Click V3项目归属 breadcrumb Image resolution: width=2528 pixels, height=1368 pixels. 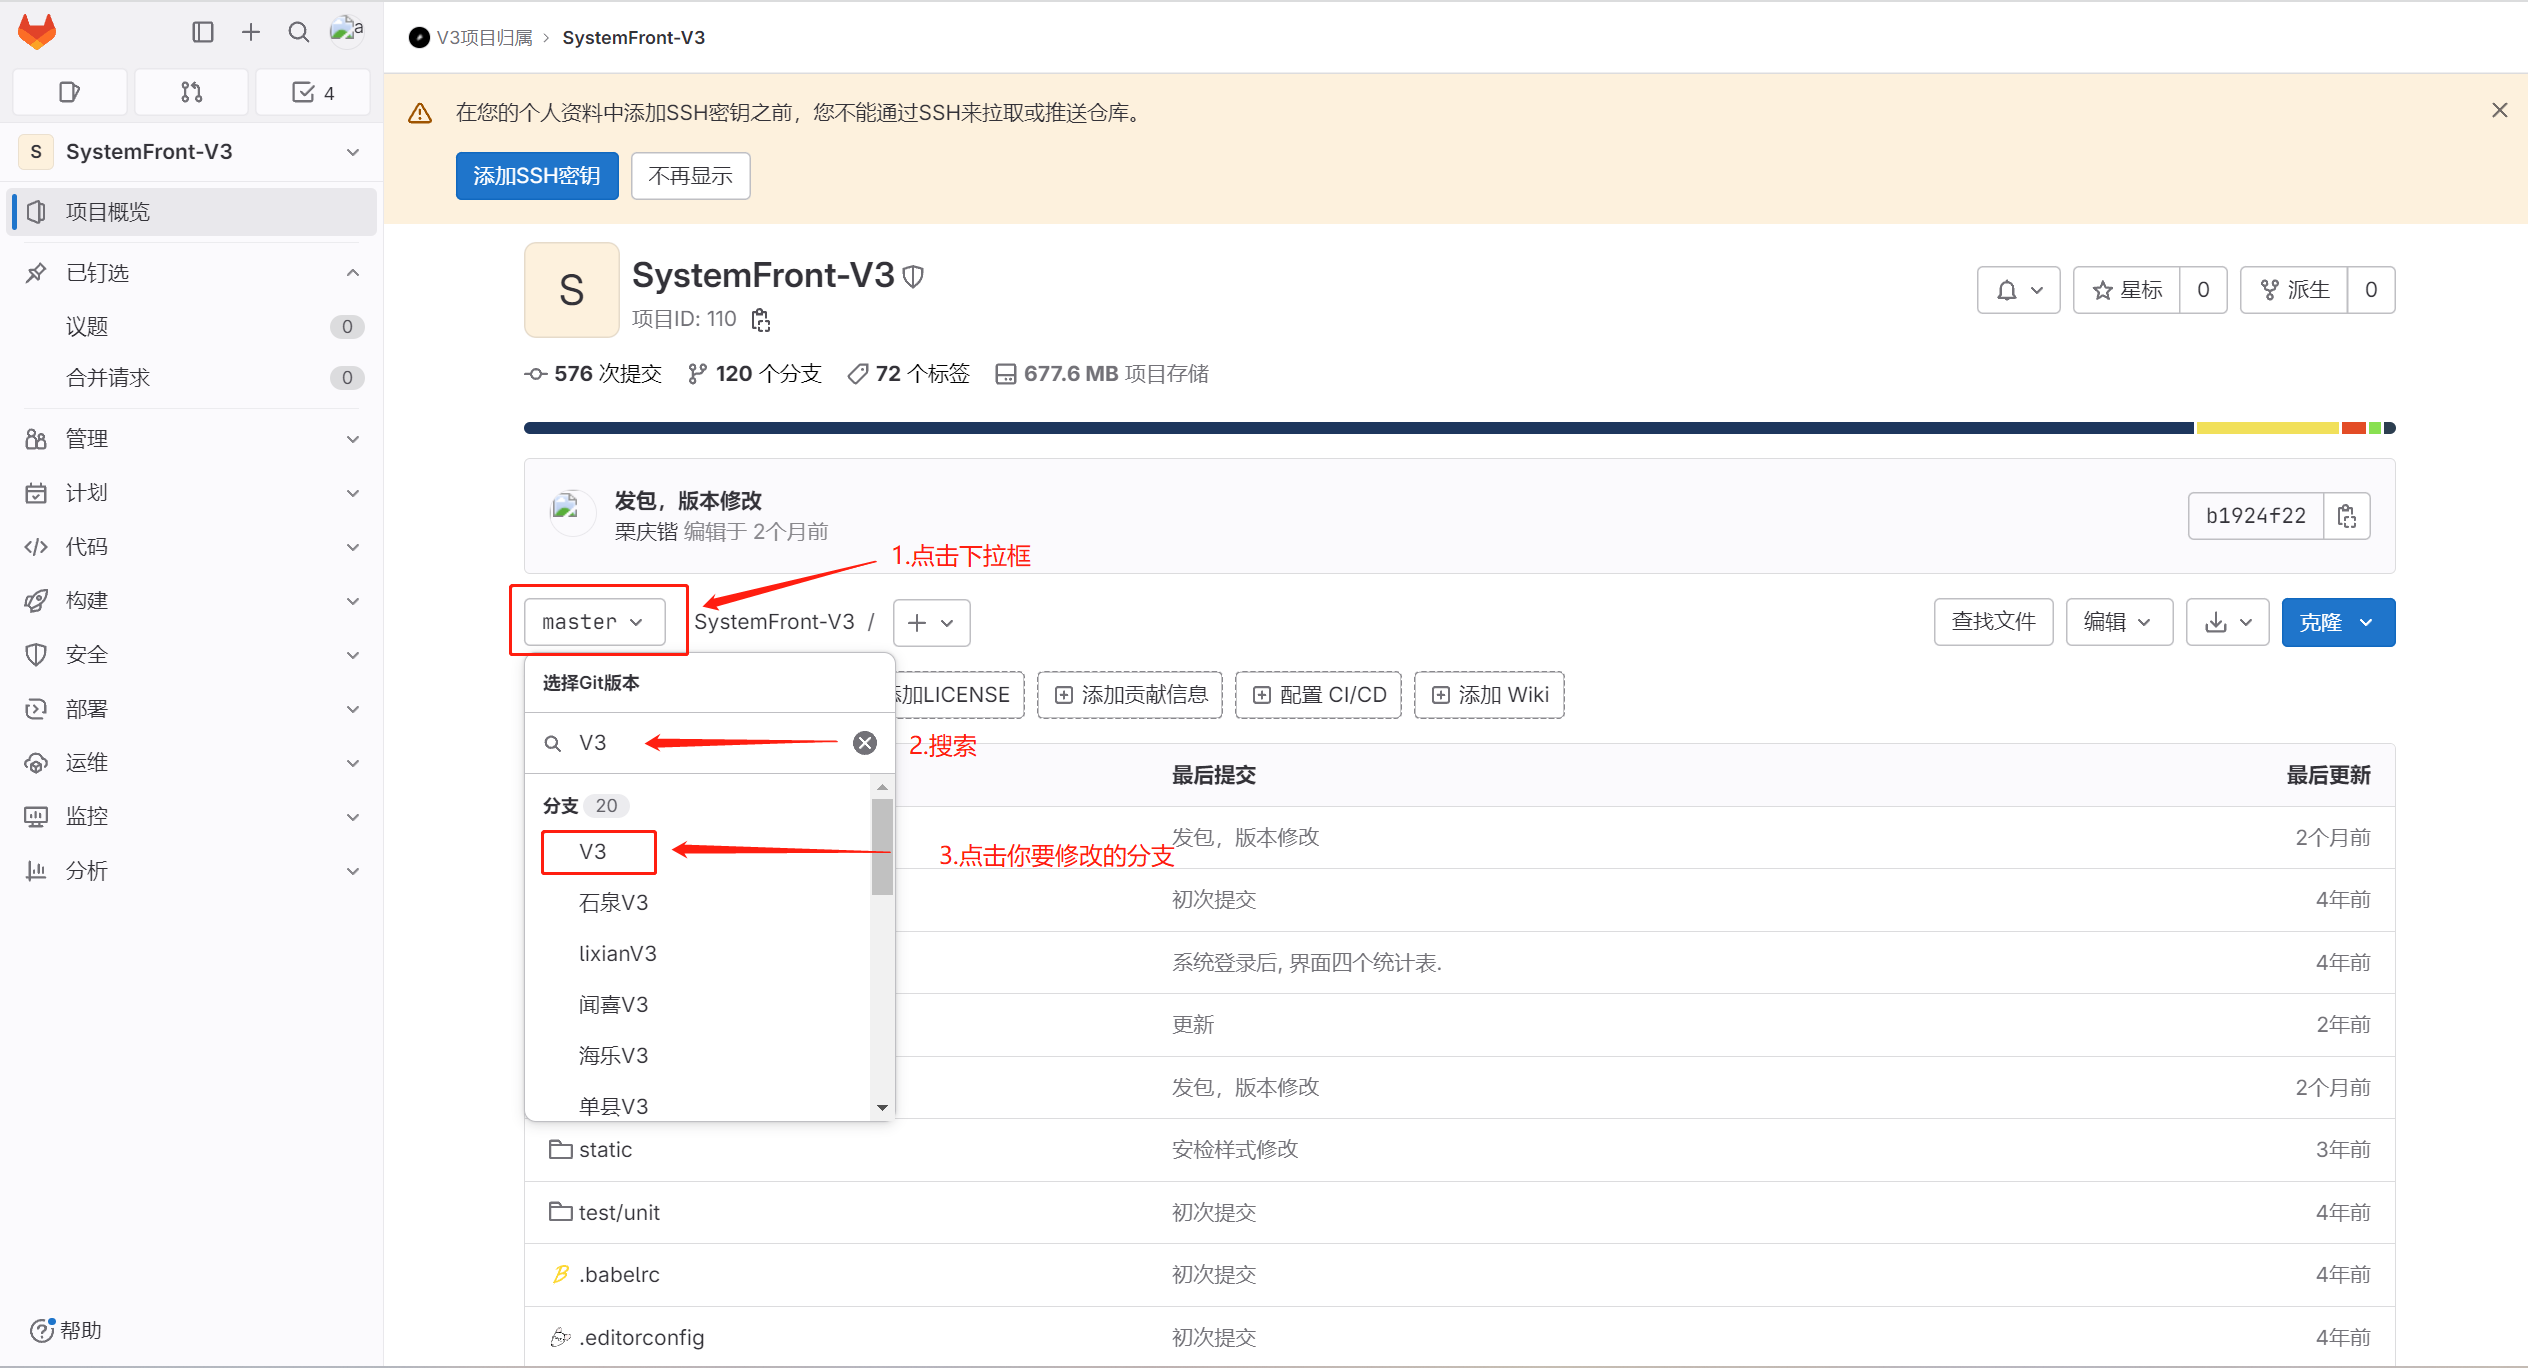tap(484, 38)
